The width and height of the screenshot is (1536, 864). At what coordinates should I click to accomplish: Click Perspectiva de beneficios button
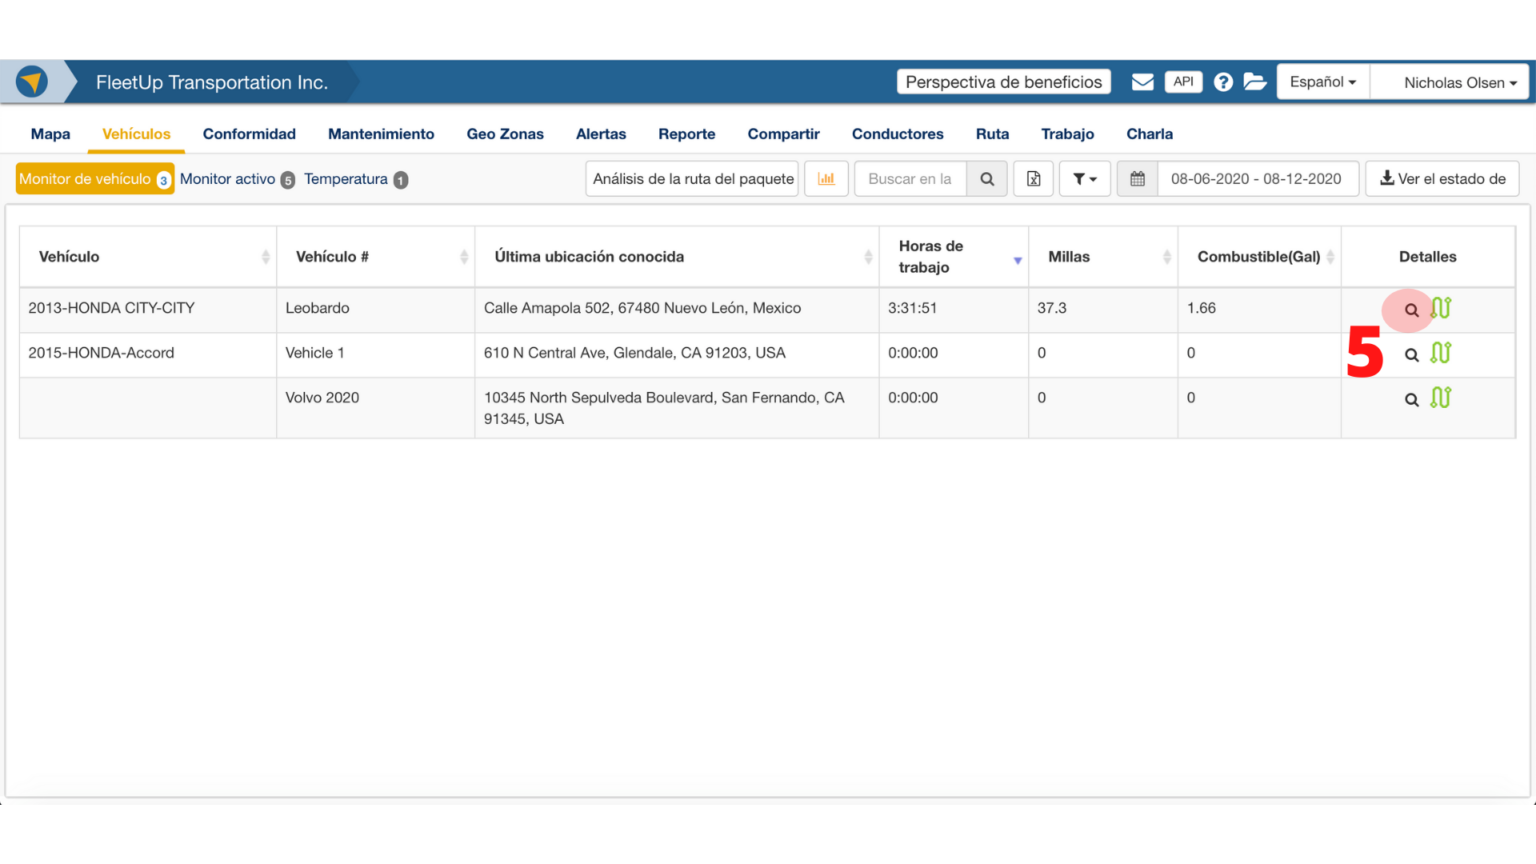(x=1004, y=82)
